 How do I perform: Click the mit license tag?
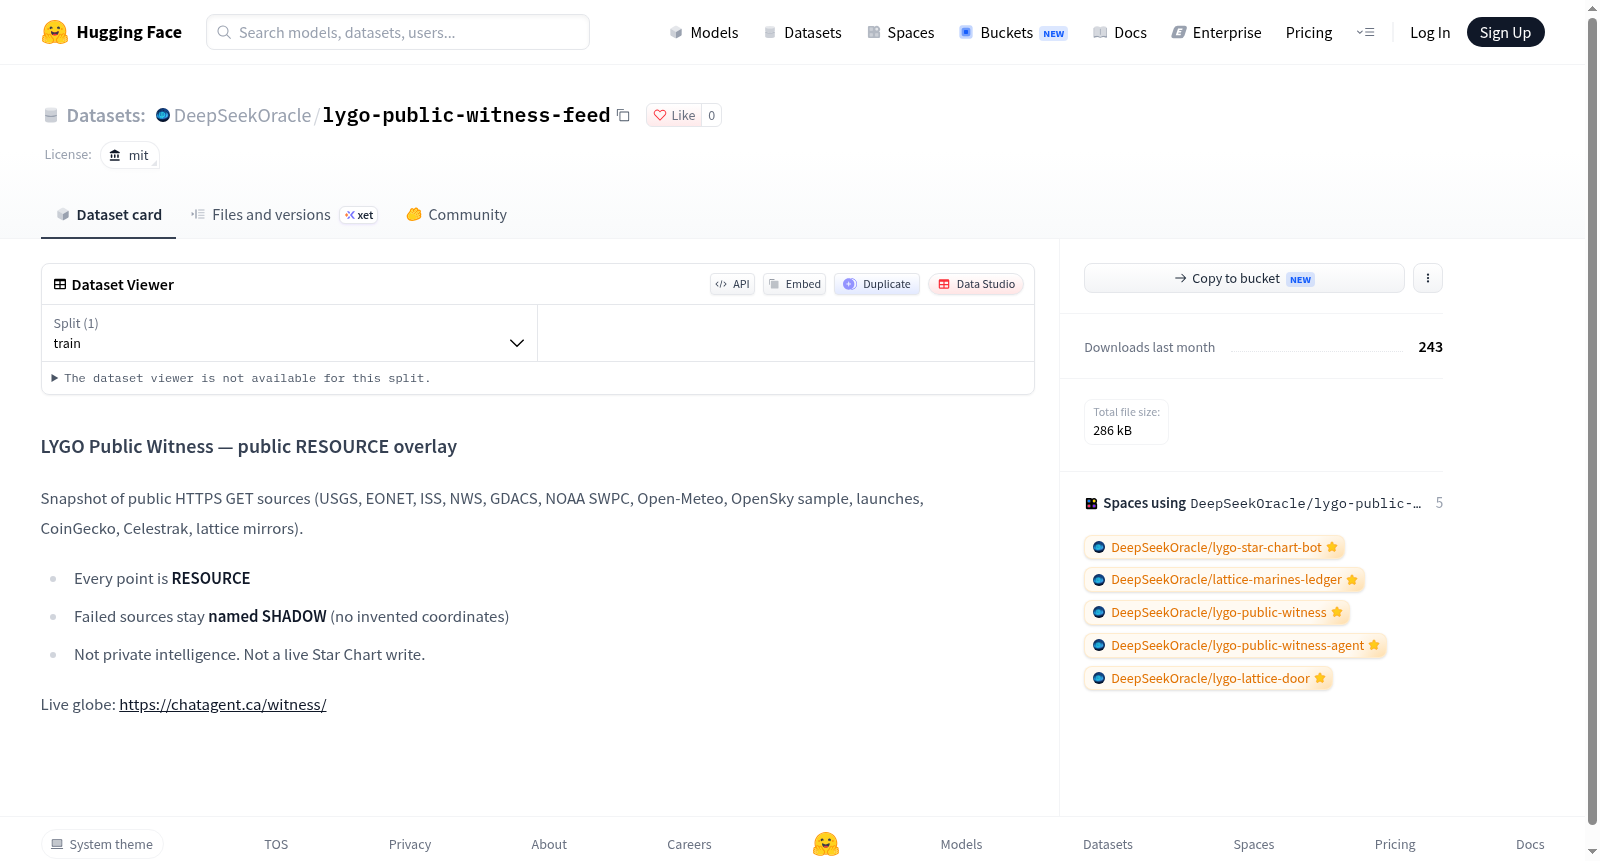pyautogui.click(x=130, y=155)
